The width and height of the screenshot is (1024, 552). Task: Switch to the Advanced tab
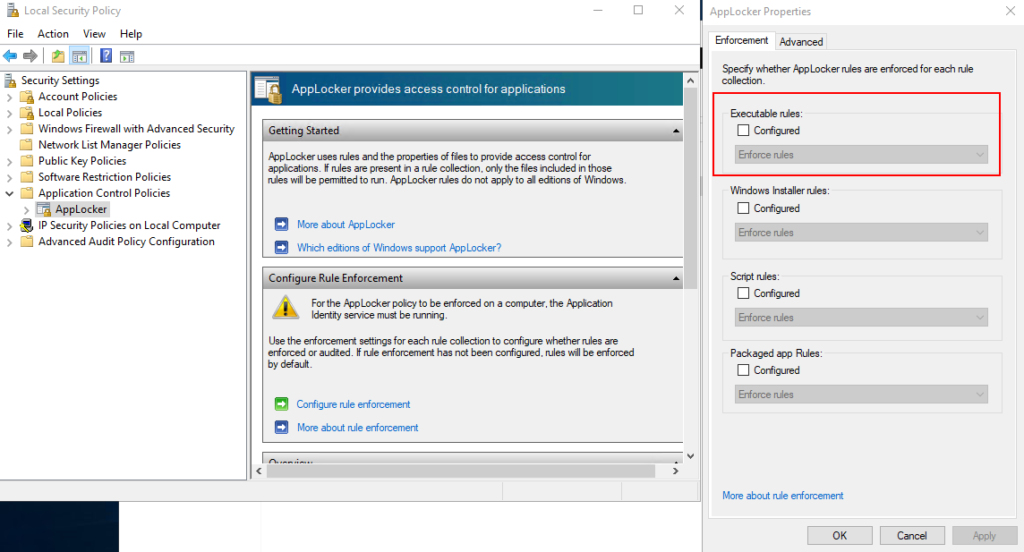[801, 41]
